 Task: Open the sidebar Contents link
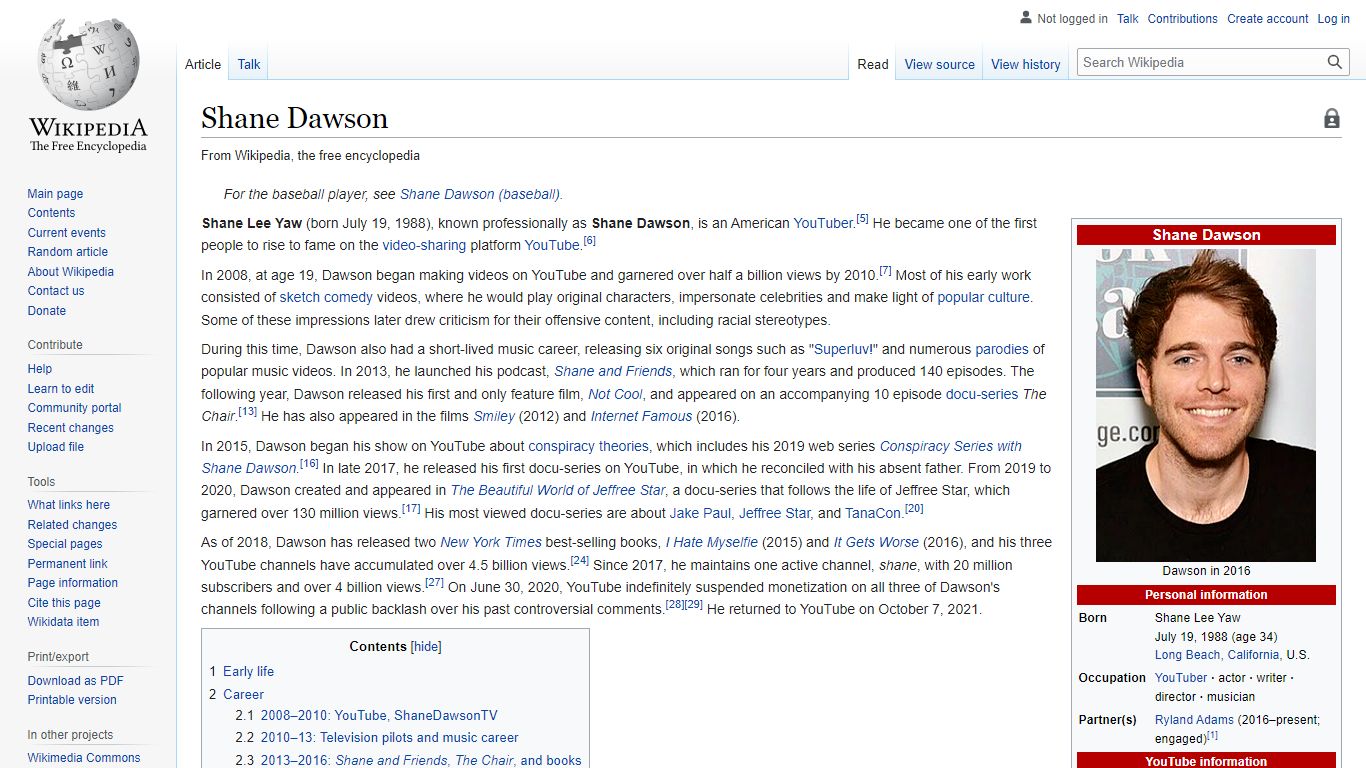pos(51,213)
